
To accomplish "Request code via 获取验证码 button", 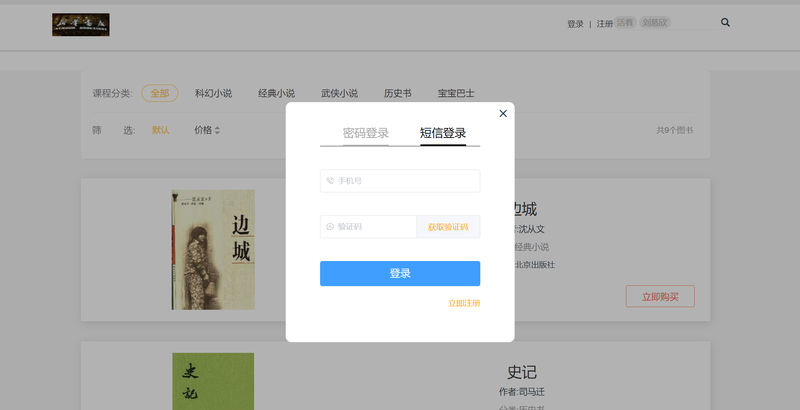I will pos(448,226).
